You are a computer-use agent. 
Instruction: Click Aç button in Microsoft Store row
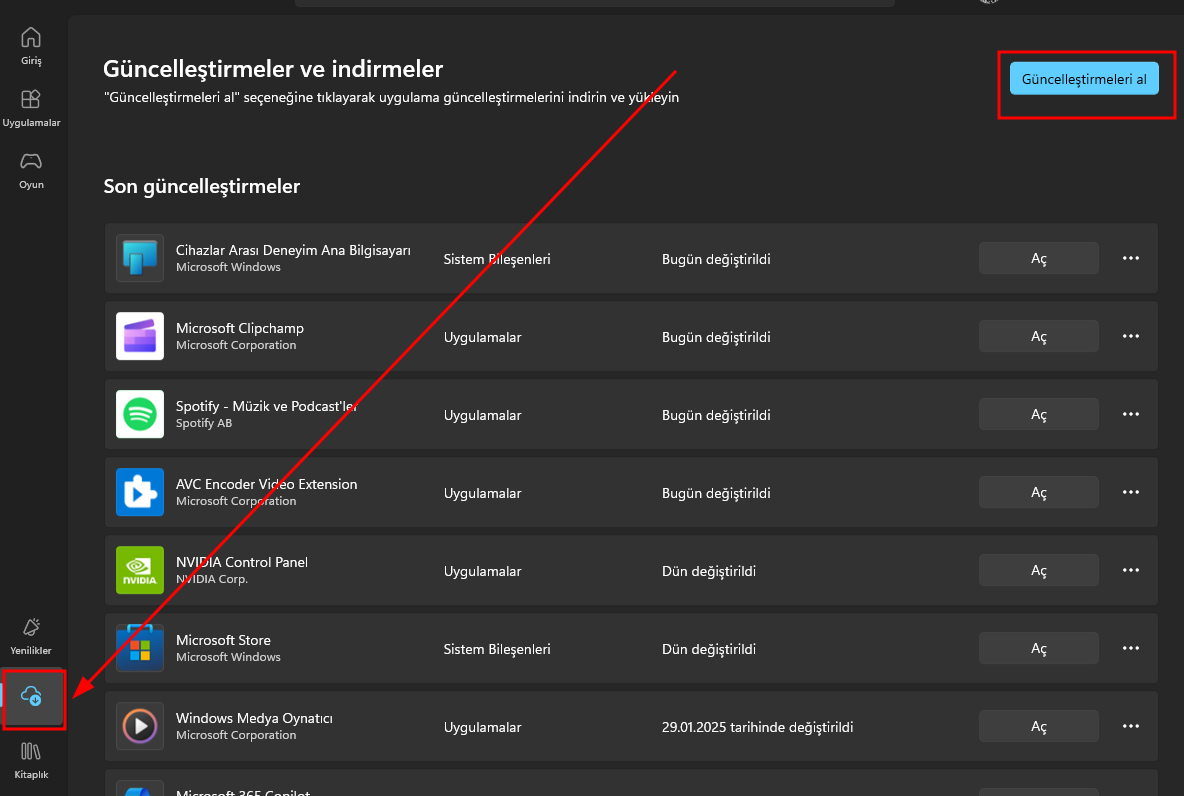pyautogui.click(x=1038, y=648)
